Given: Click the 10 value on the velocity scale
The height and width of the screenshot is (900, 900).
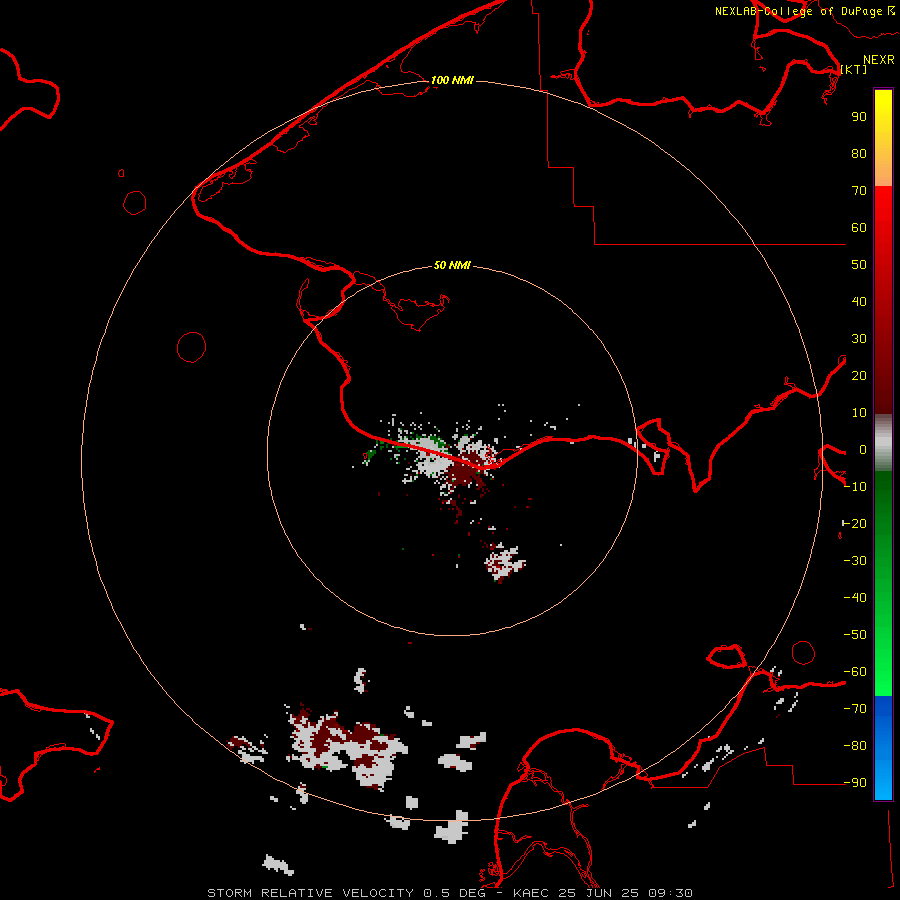Looking at the screenshot, I should 859,413.
